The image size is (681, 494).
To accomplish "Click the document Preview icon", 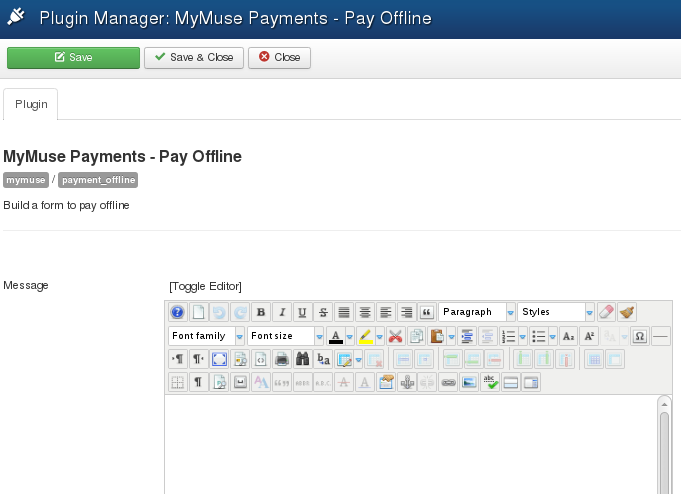I will [x=240, y=359].
